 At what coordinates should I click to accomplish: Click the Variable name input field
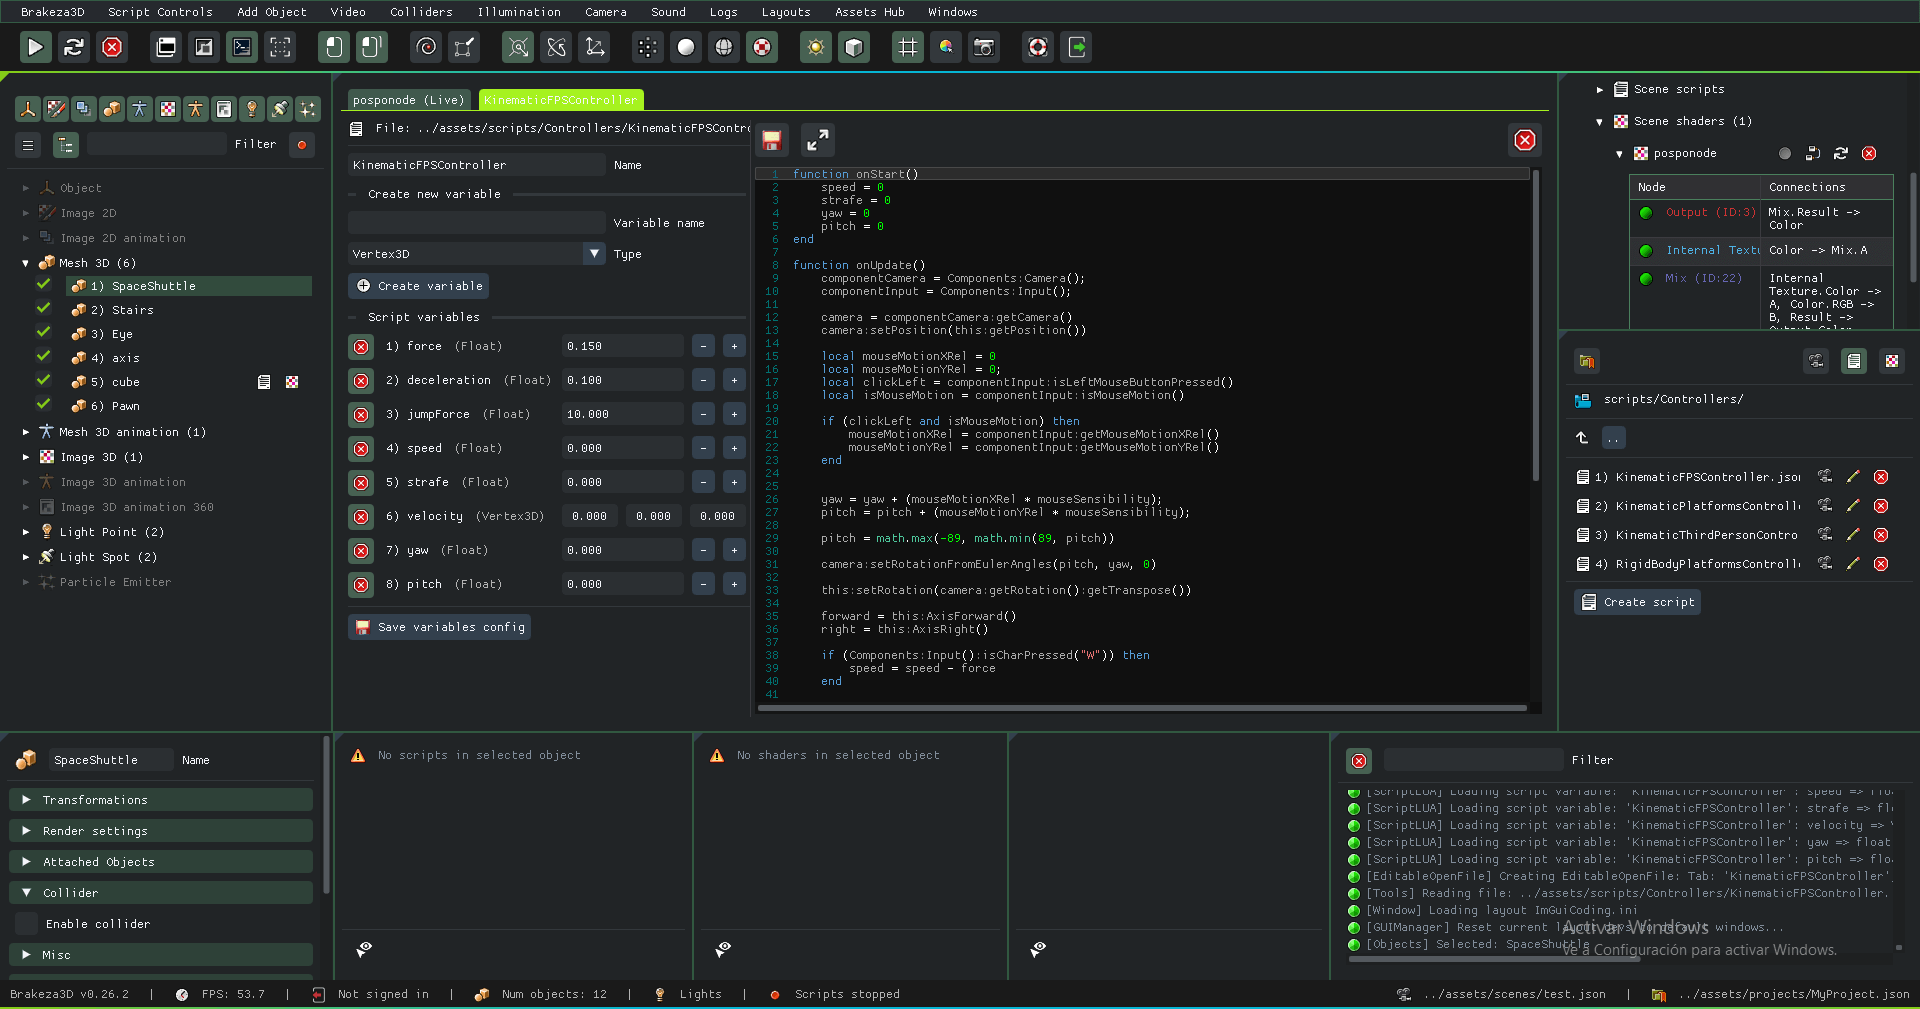pos(476,223)
